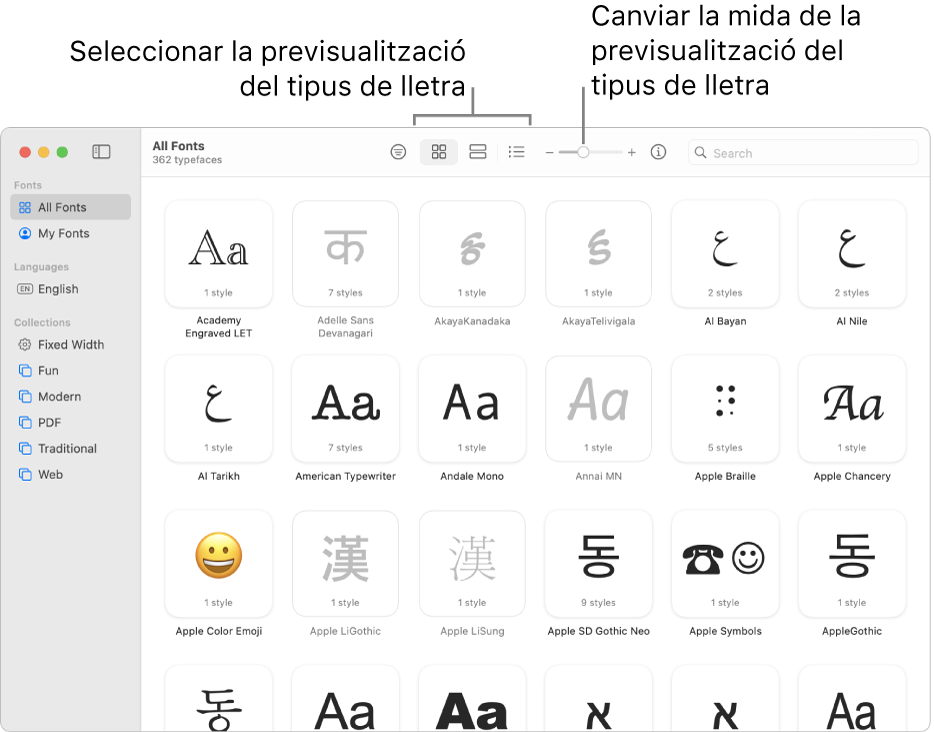Select My Fonts in the sidebar
This screenshot has height=732, width=934.
point(70,233)
